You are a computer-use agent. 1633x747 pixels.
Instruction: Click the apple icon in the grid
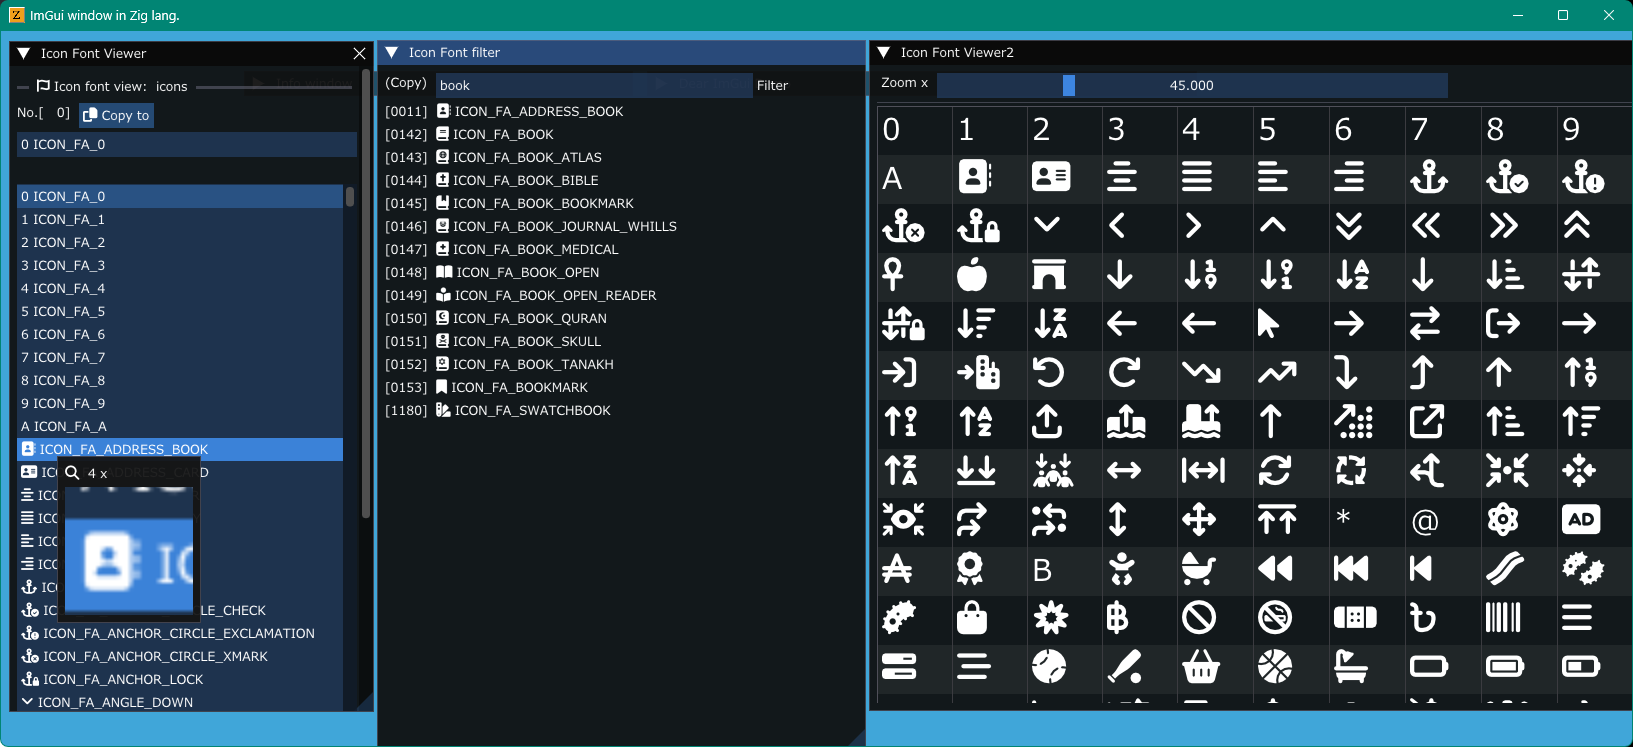(971, 274)
